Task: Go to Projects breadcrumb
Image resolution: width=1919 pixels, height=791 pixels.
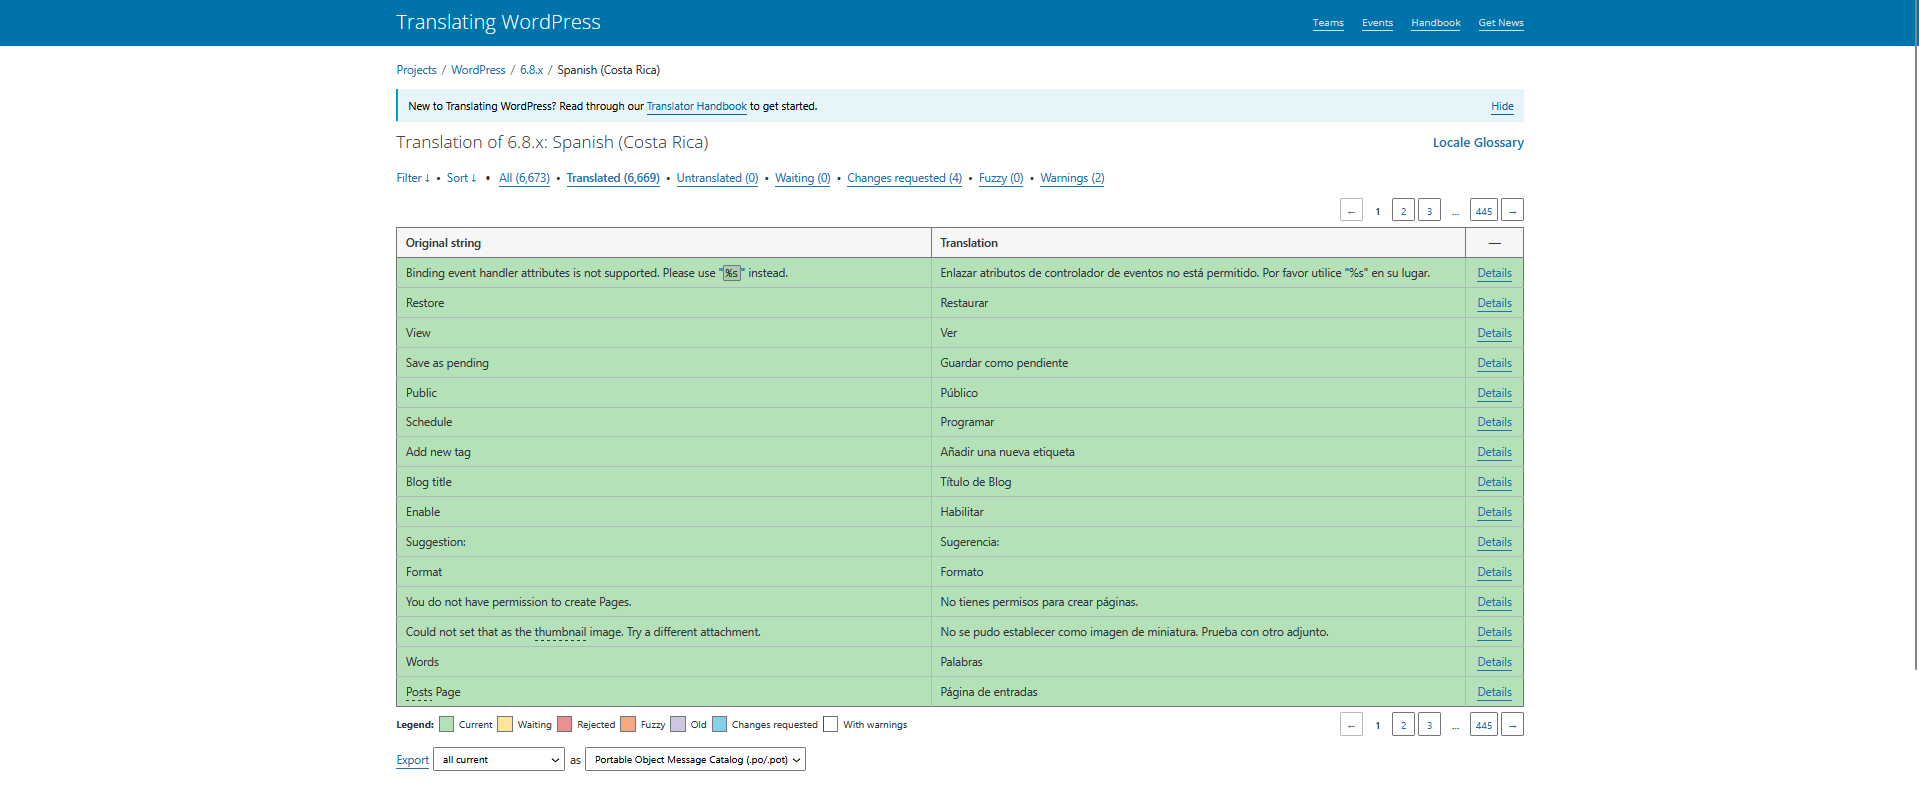Action: coord(416,70)
